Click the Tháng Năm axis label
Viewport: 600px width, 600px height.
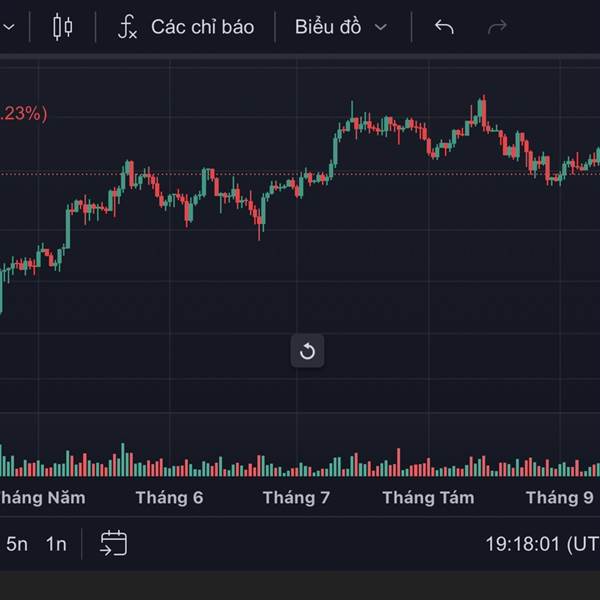tap(43, 497)
